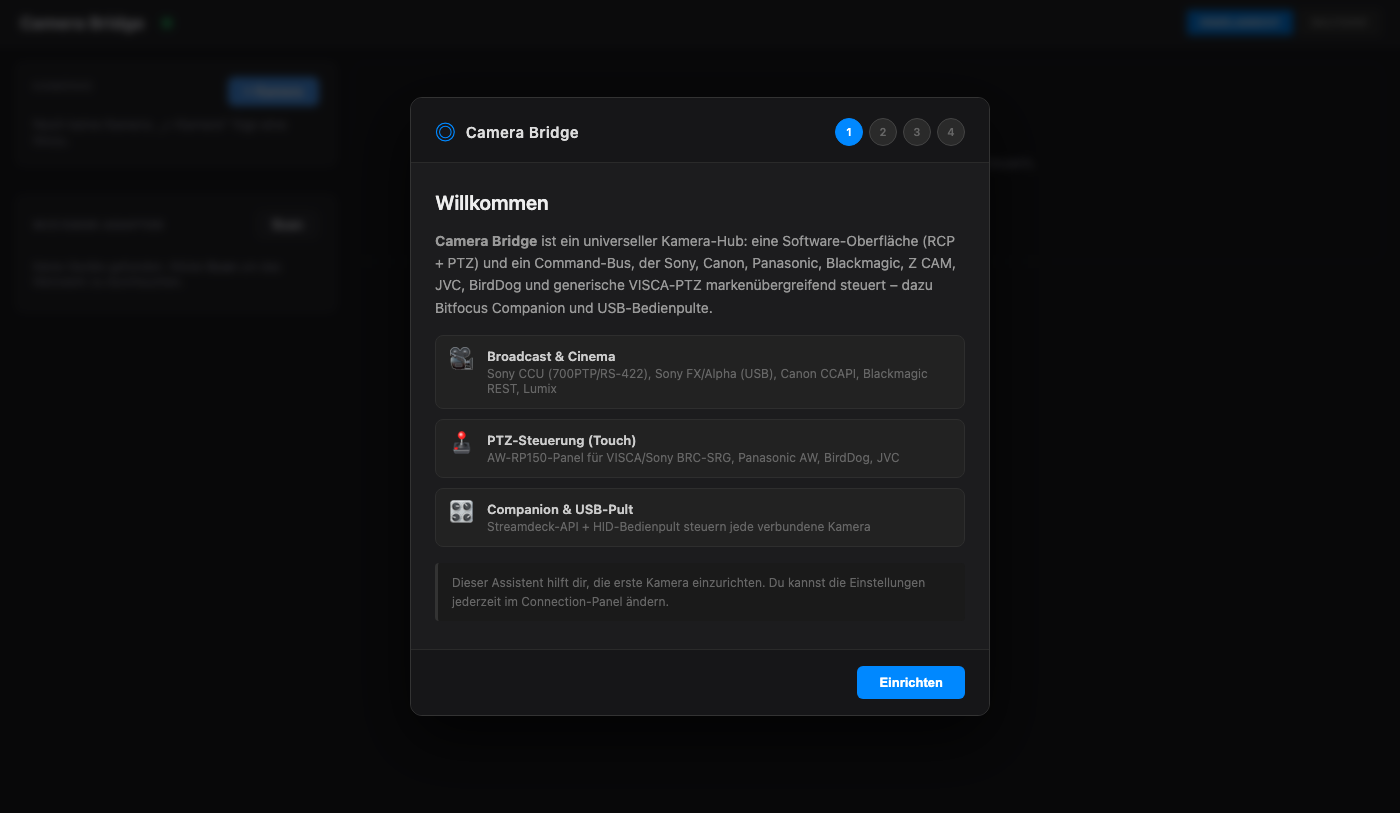Click the text starting 'AW-RP150-Panel für VISCA'
1400x813 pixels.
click(693, 458)
